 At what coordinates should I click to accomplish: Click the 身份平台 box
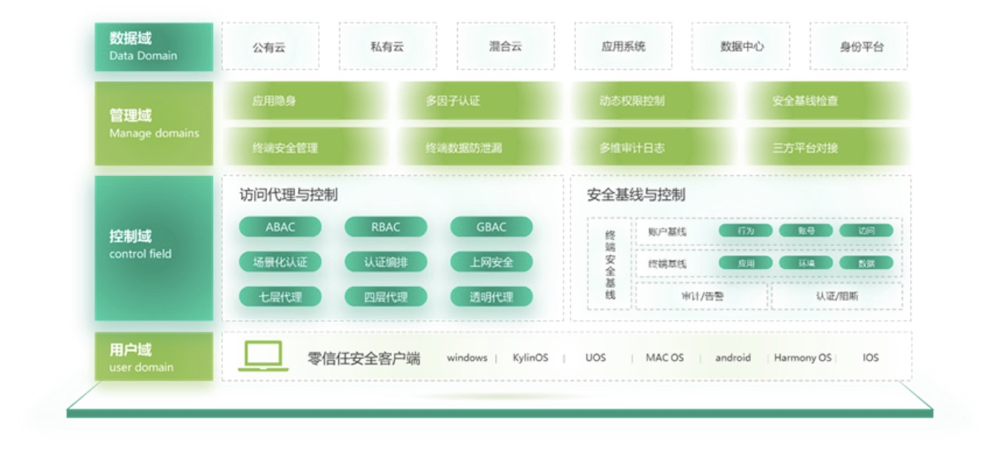point(858,47)
